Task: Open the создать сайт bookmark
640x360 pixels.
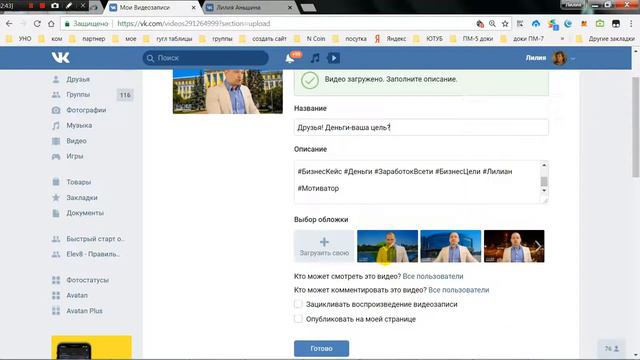Action: pos(263,39)
